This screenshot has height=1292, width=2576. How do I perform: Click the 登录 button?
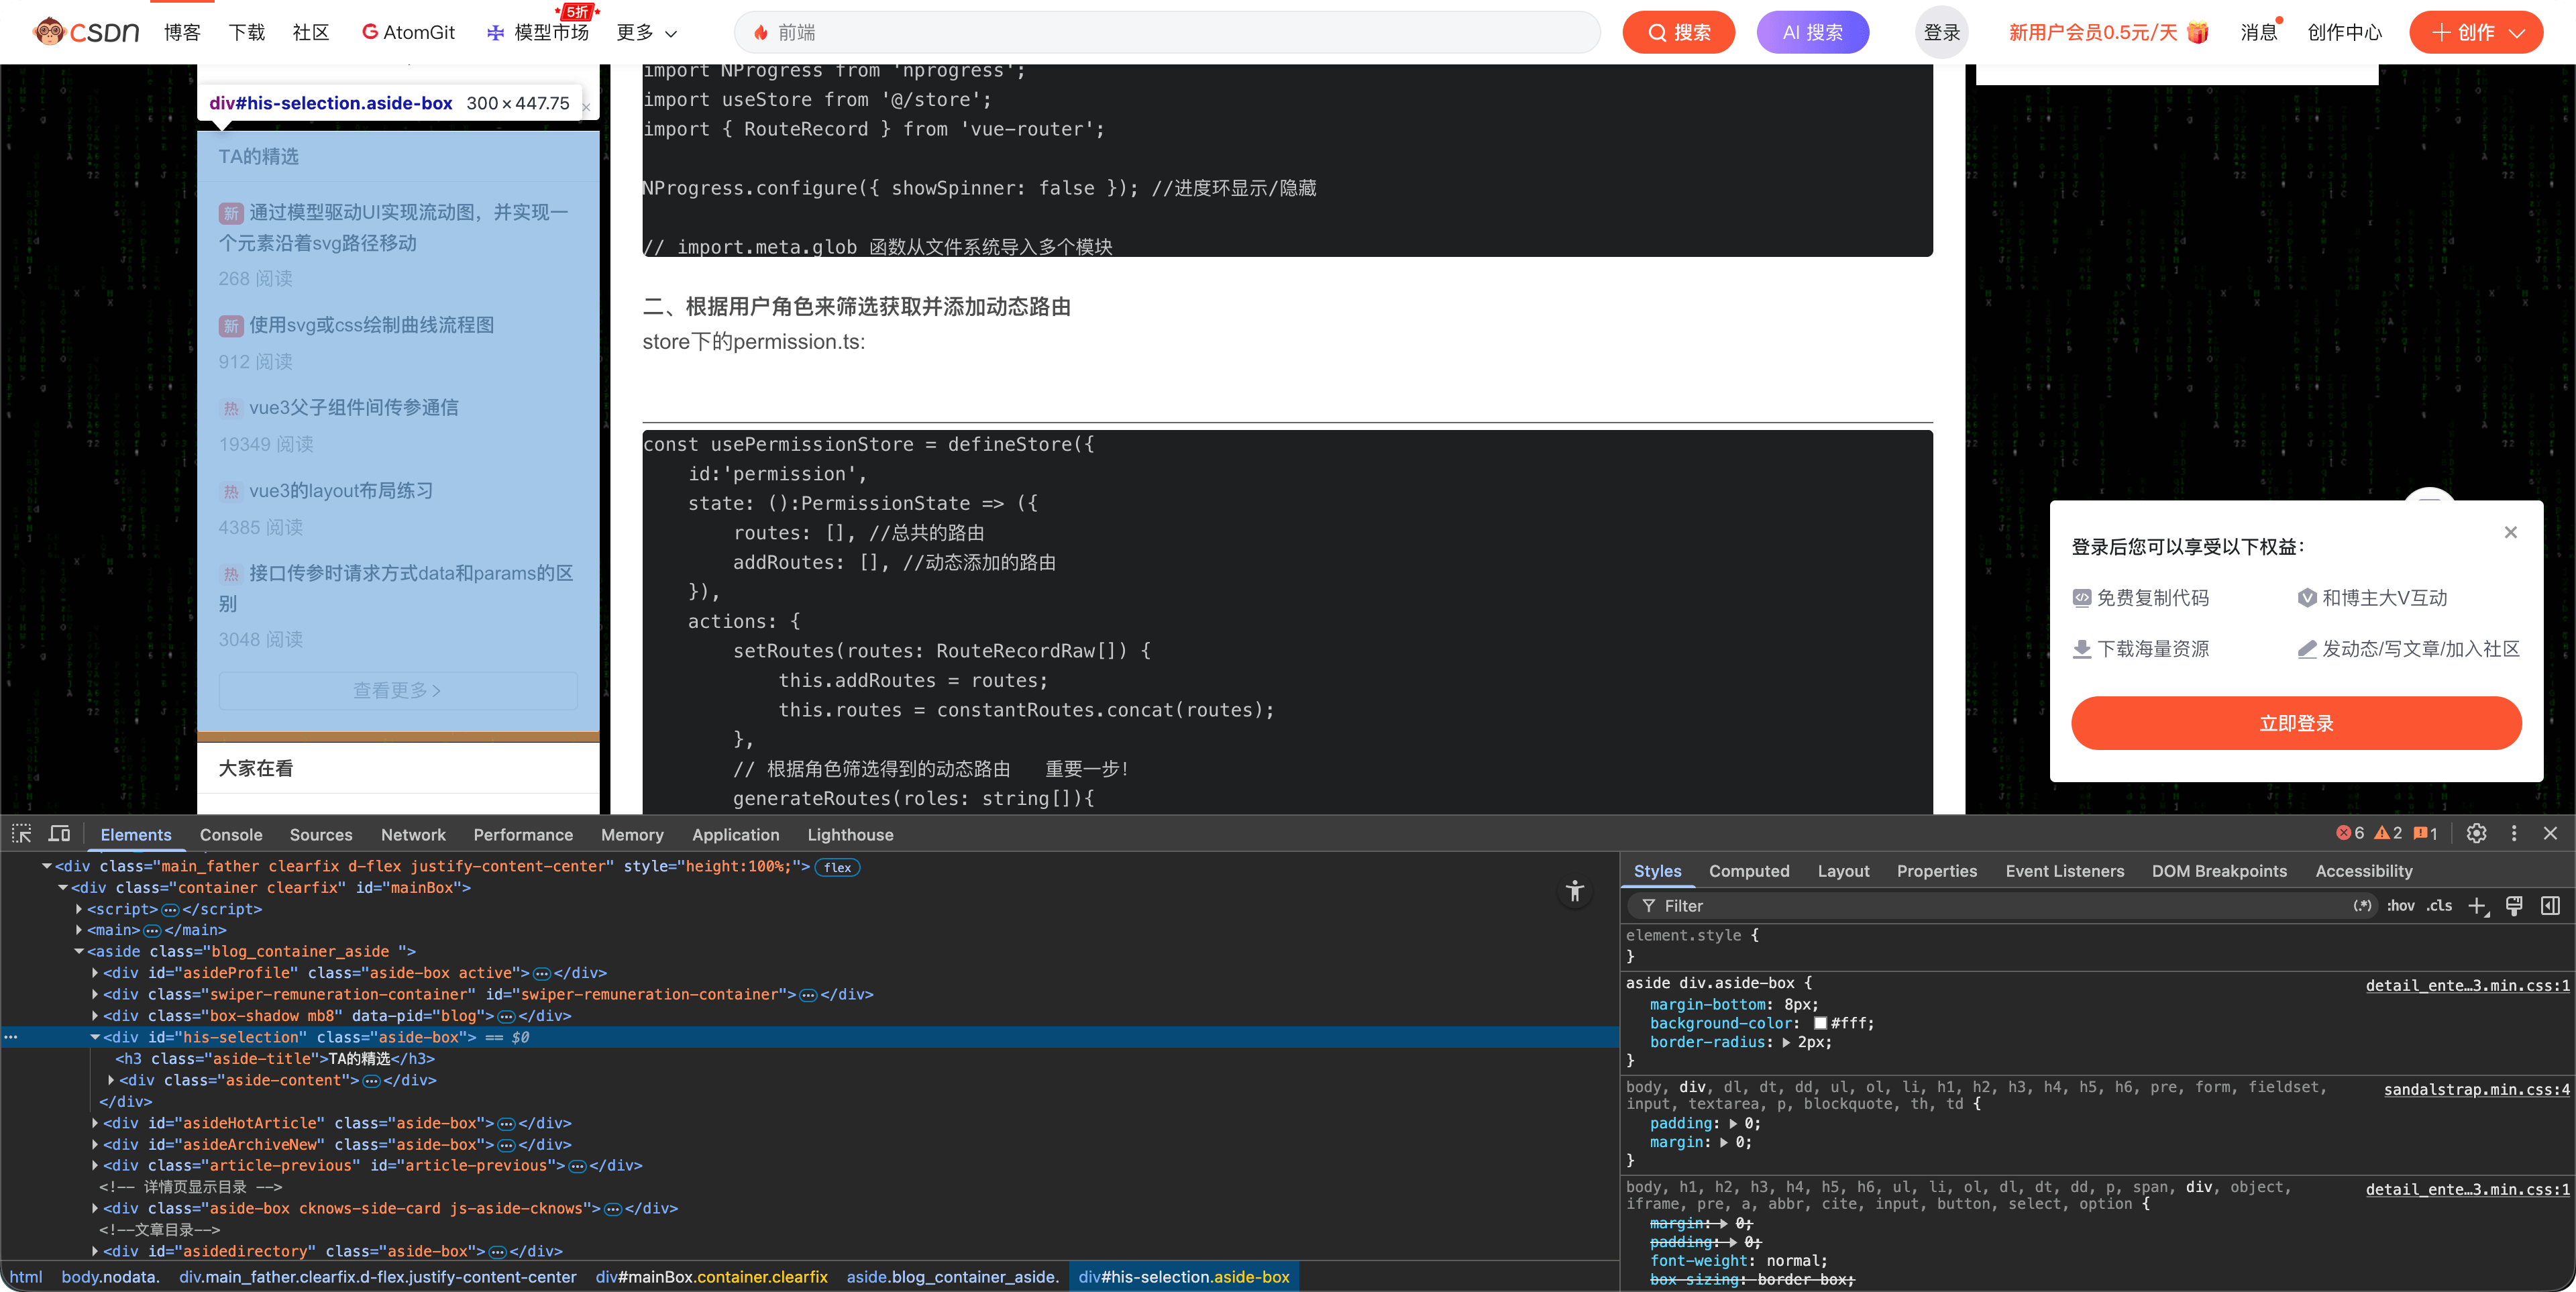[x=1942, y=32]
